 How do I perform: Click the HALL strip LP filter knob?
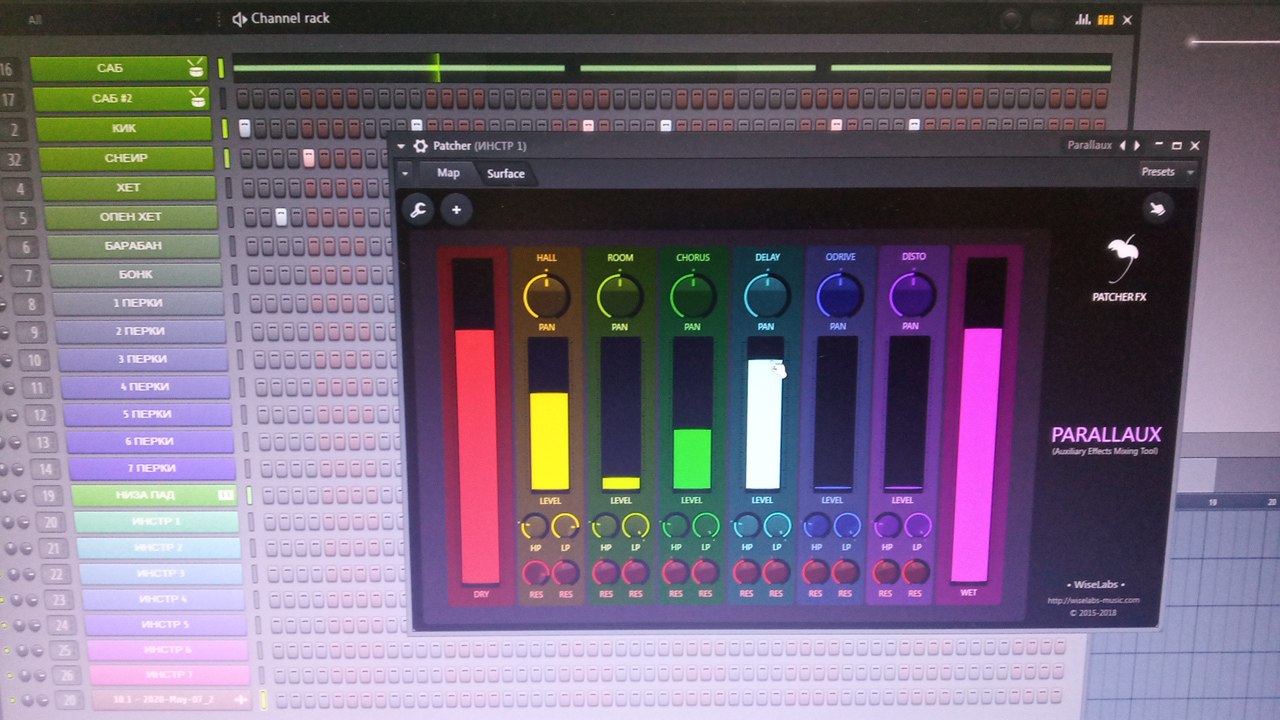tap(565, 526)
